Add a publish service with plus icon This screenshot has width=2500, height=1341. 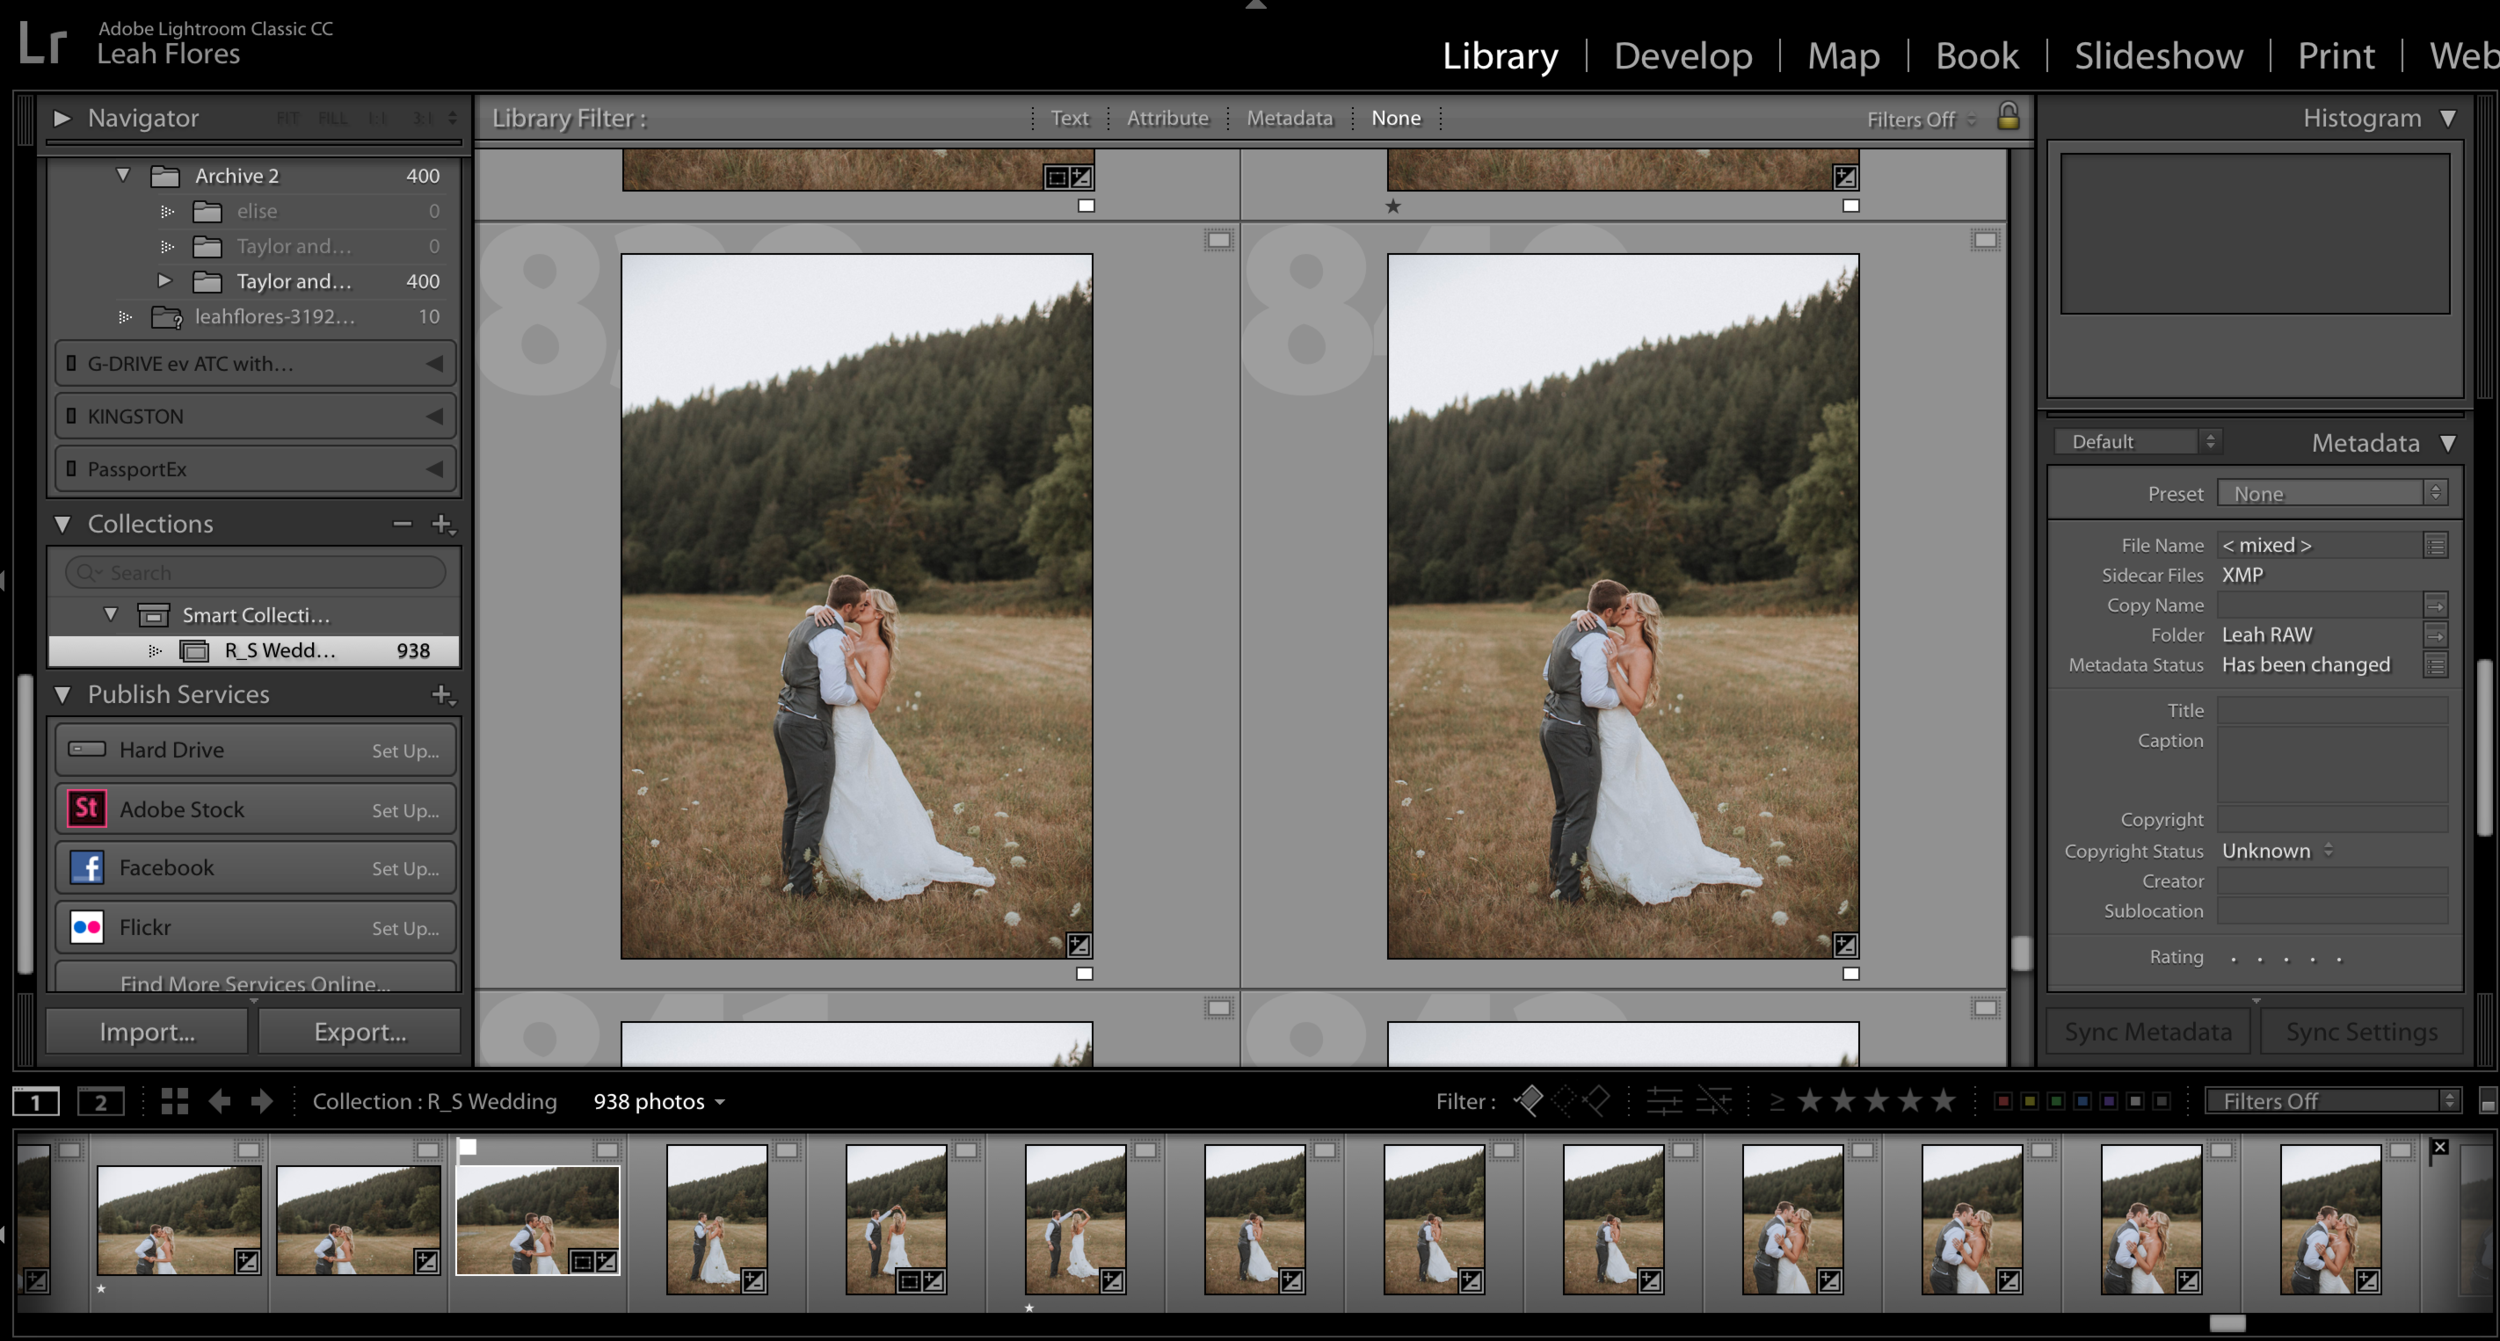442,694
